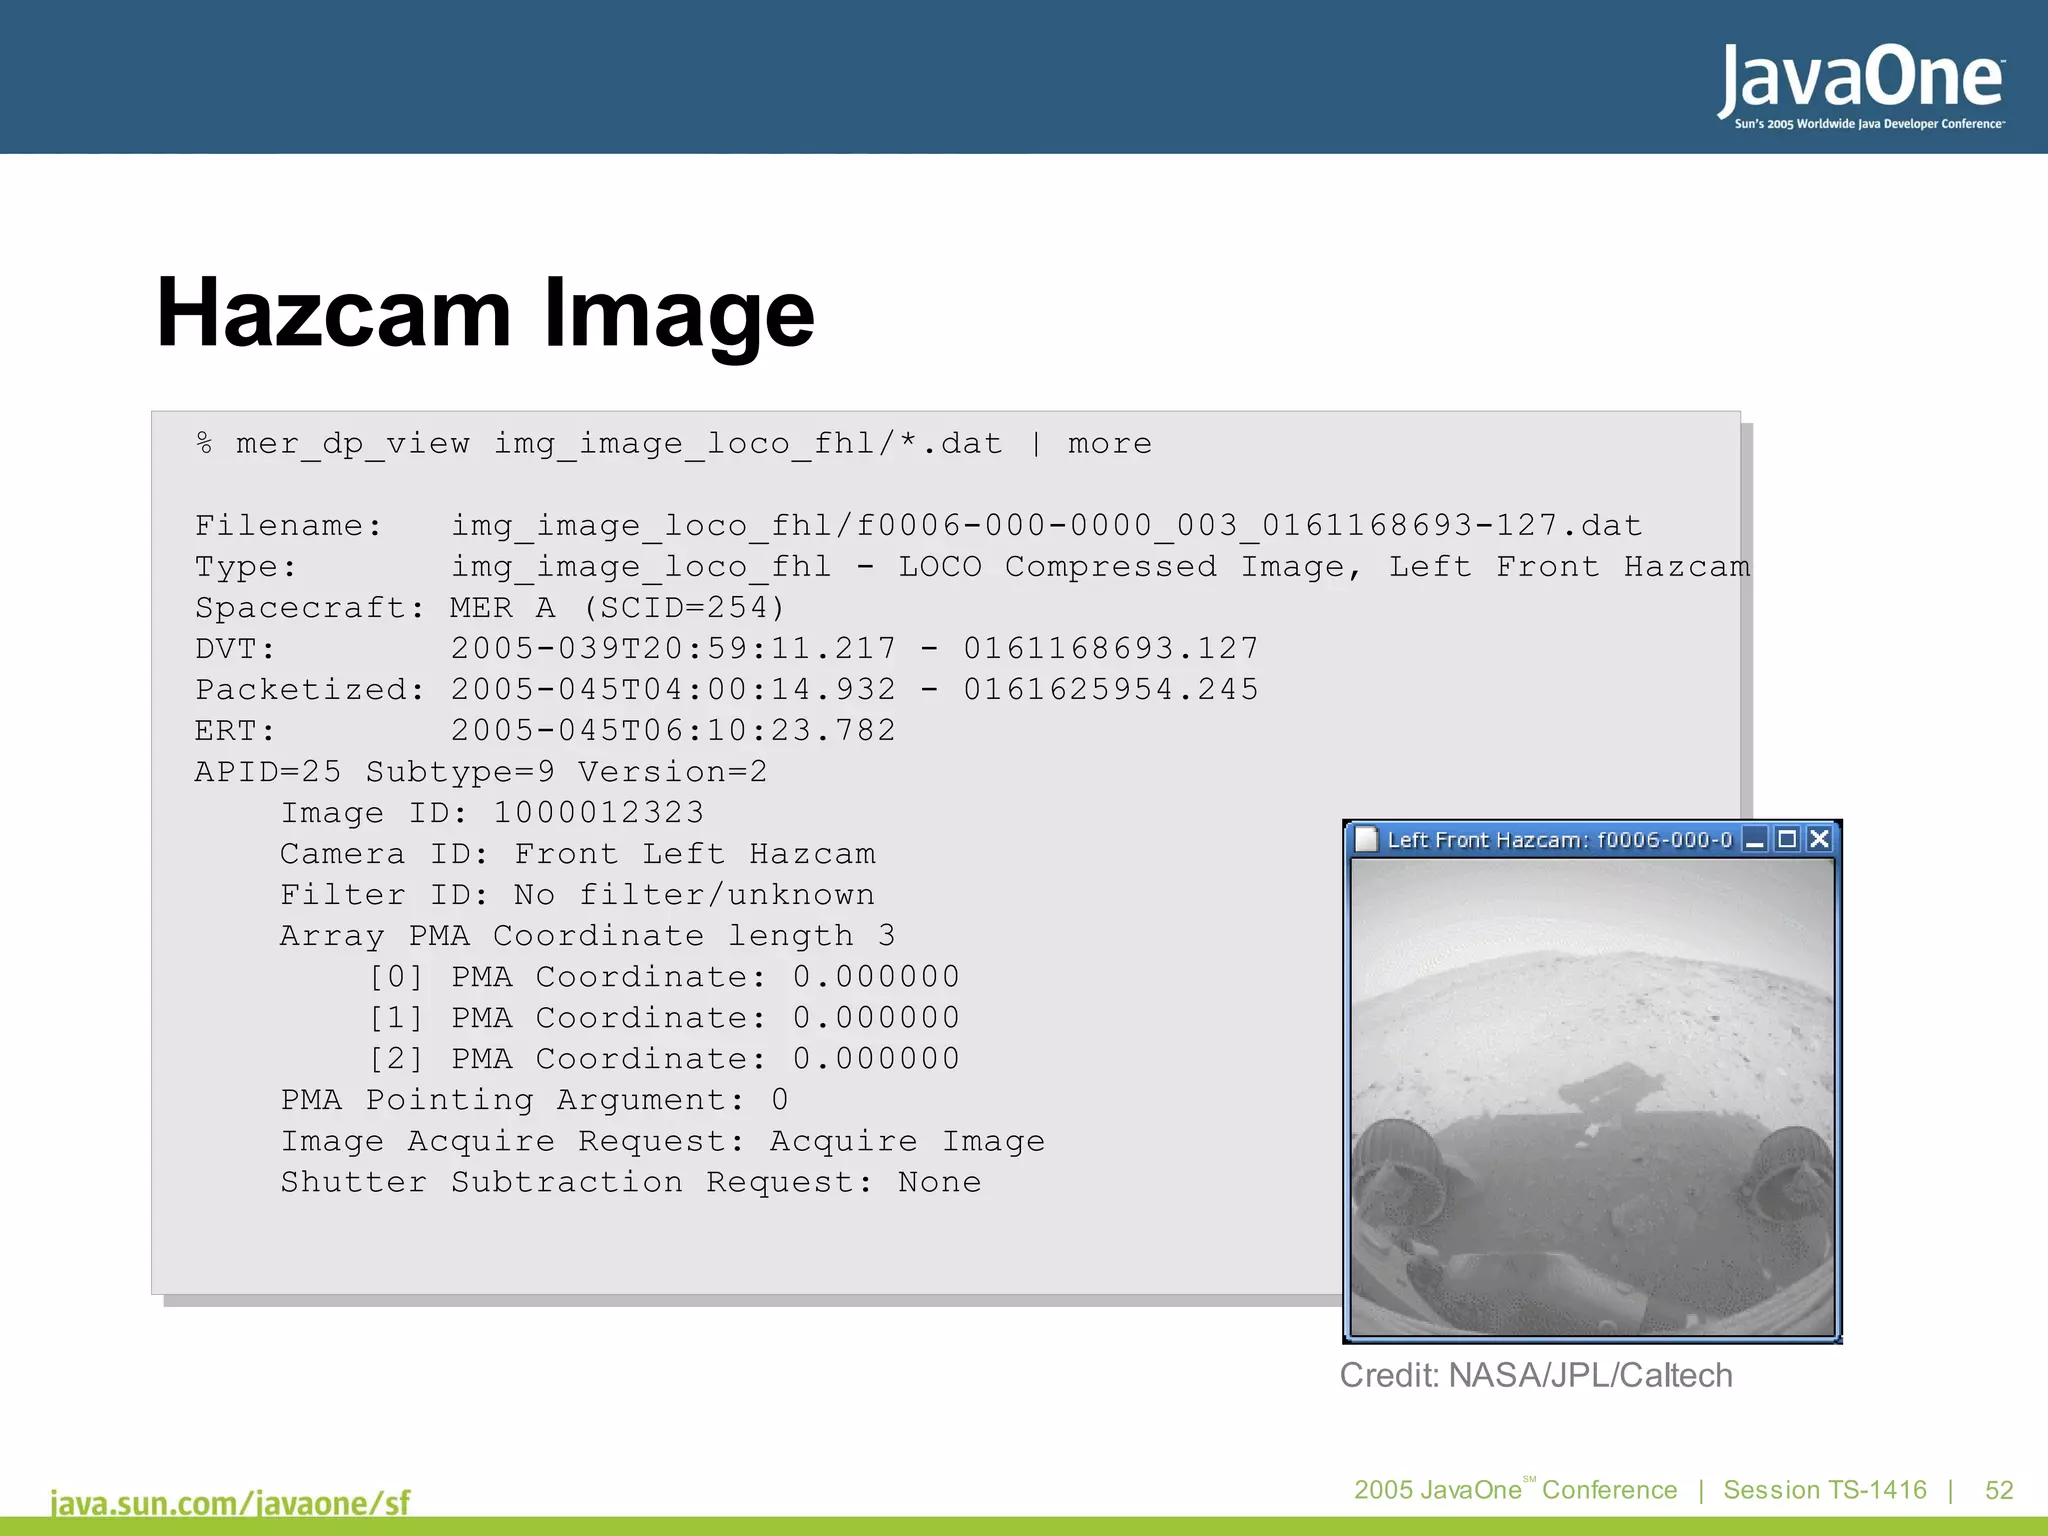Click the Credit: NASA/JPL/Caltech caption
This screenshot has height=1536, width=2048.
1535,1376
